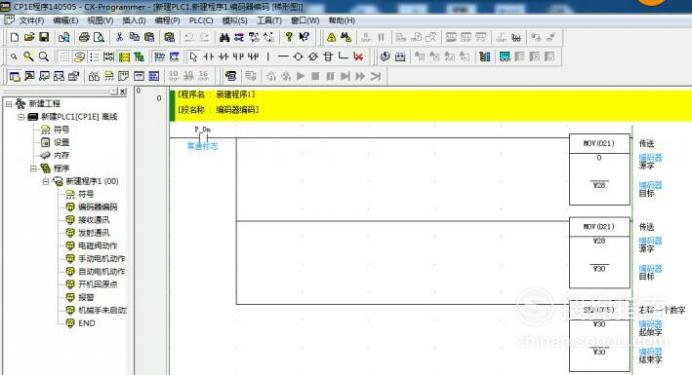
Task: Select the 编码器编码 section
Action: coord(98,207)
